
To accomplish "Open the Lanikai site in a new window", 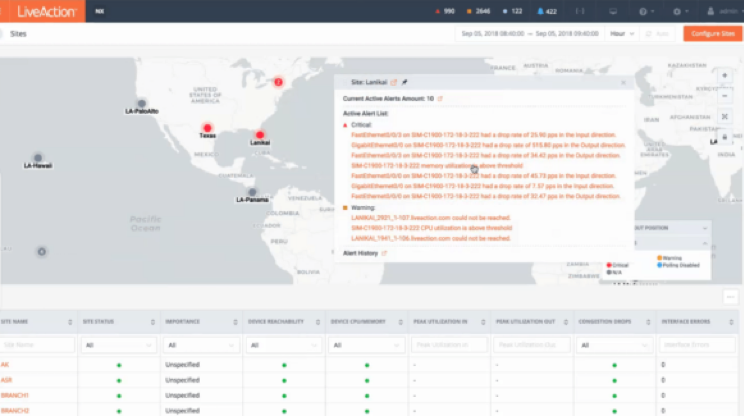I will tap(393, 82).
